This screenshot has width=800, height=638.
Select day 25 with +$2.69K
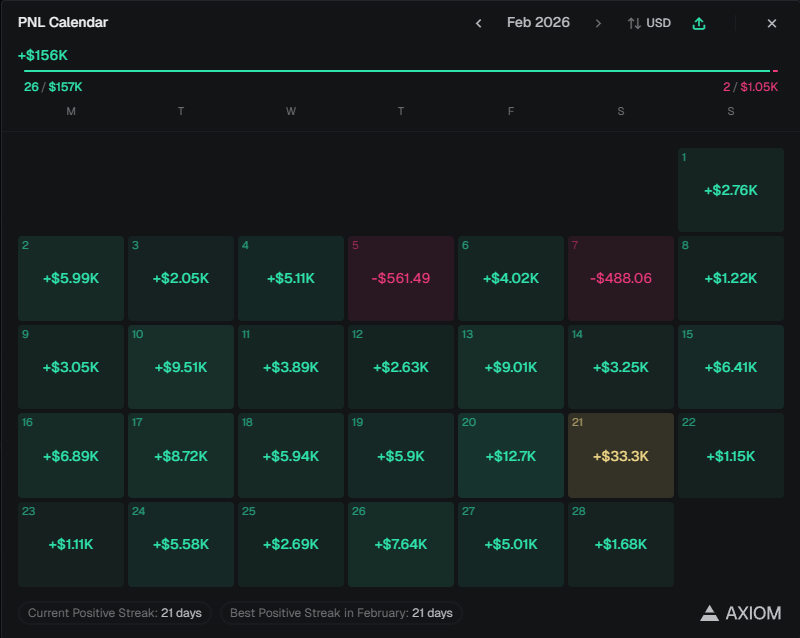coord(291,544)
